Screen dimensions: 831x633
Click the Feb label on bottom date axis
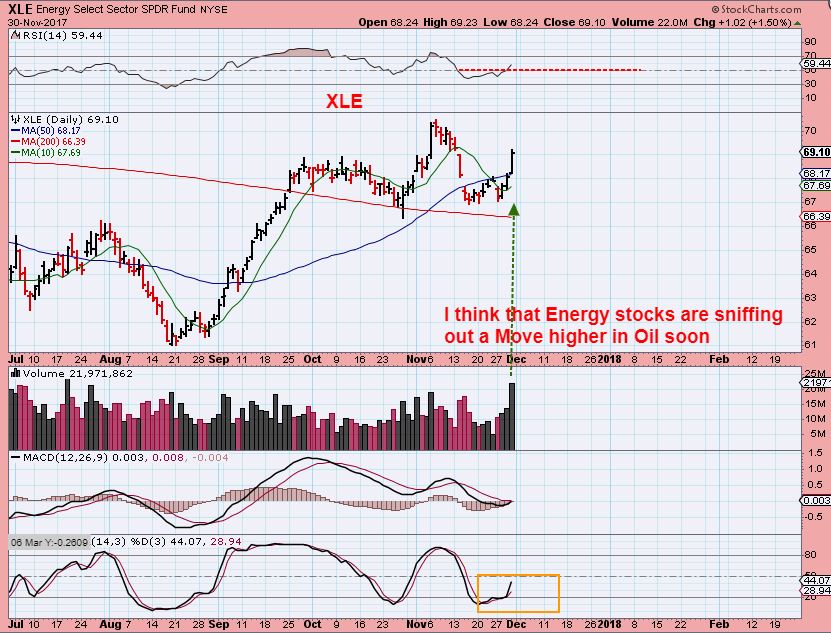[x=719, y=625]
